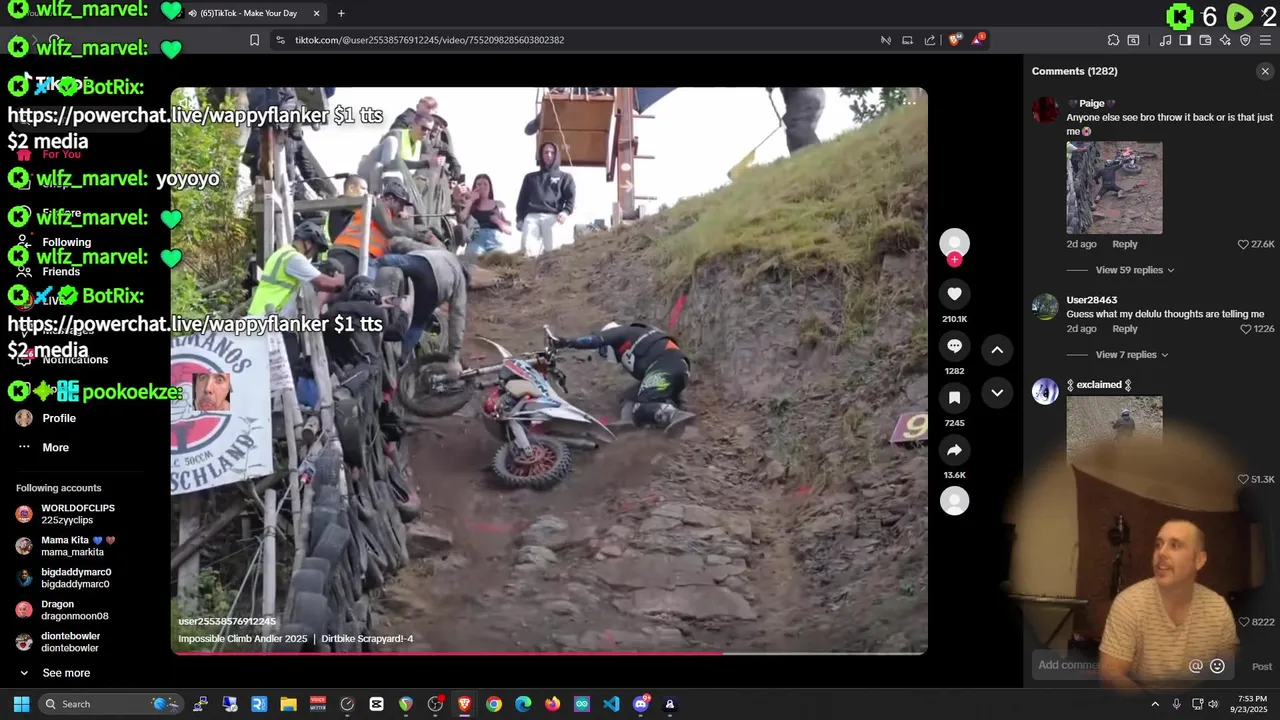Close the Comments panel

point(1265,71)
